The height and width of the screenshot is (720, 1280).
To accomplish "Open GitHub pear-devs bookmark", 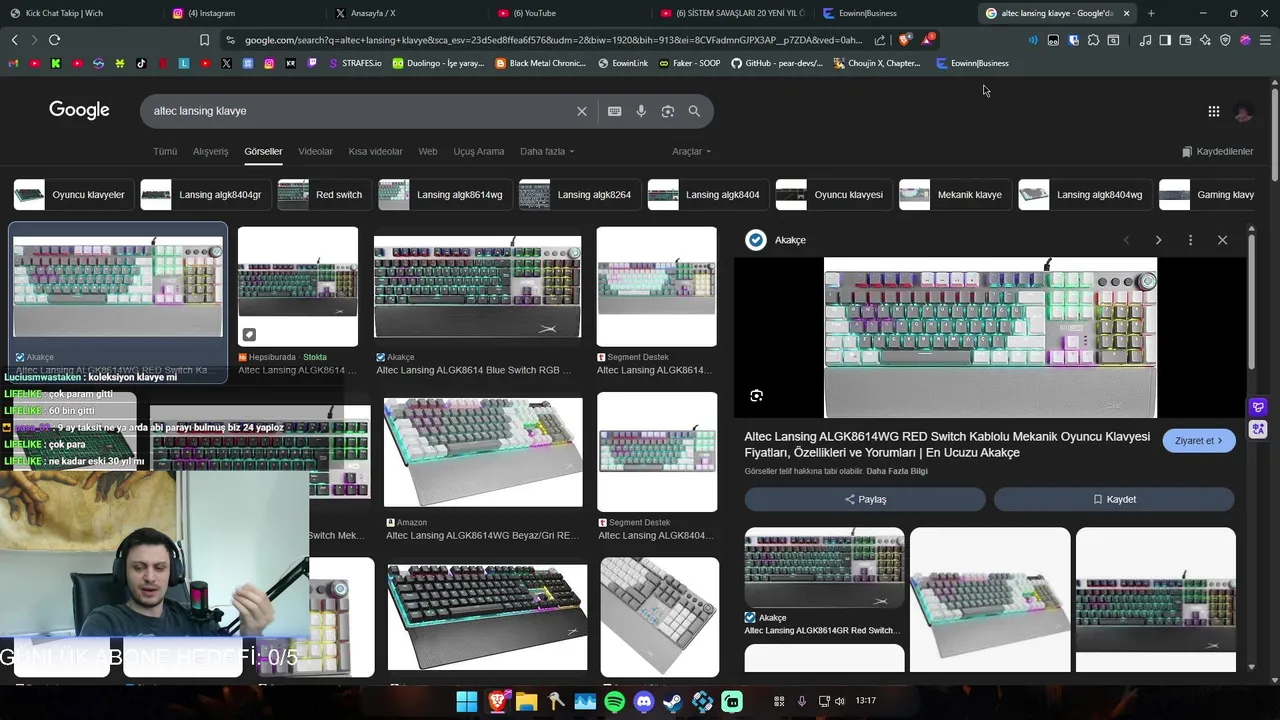I will click(x=777, y=63).
